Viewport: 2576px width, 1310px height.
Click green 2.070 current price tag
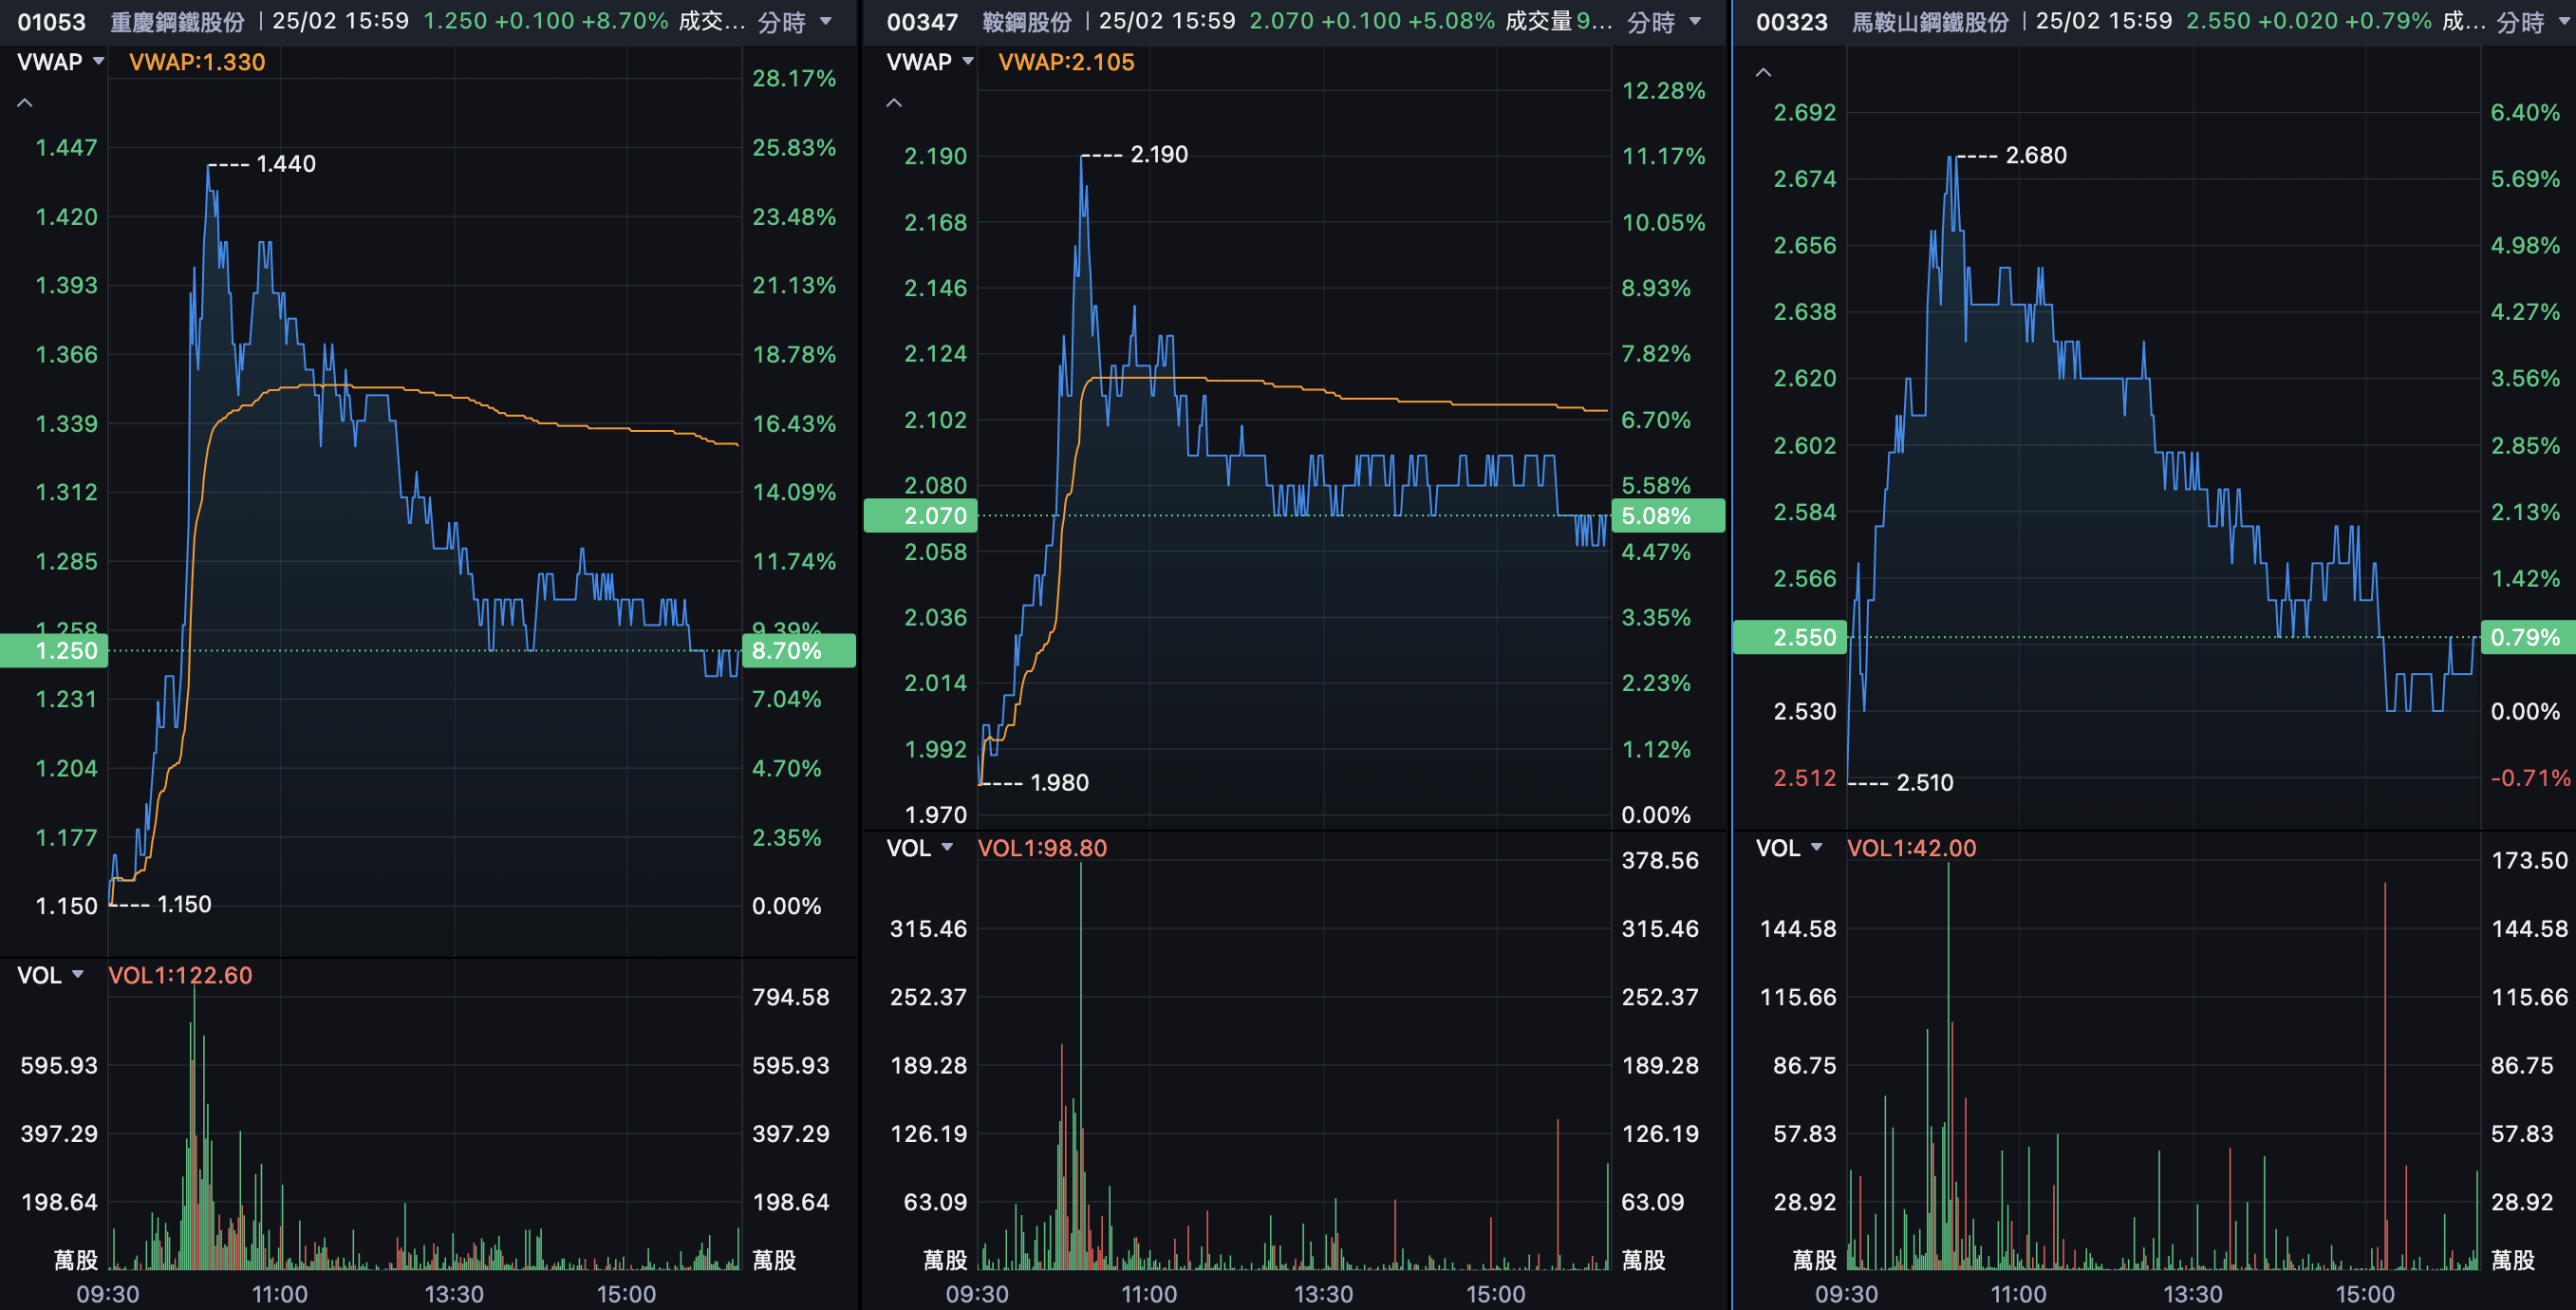[920, 516]
